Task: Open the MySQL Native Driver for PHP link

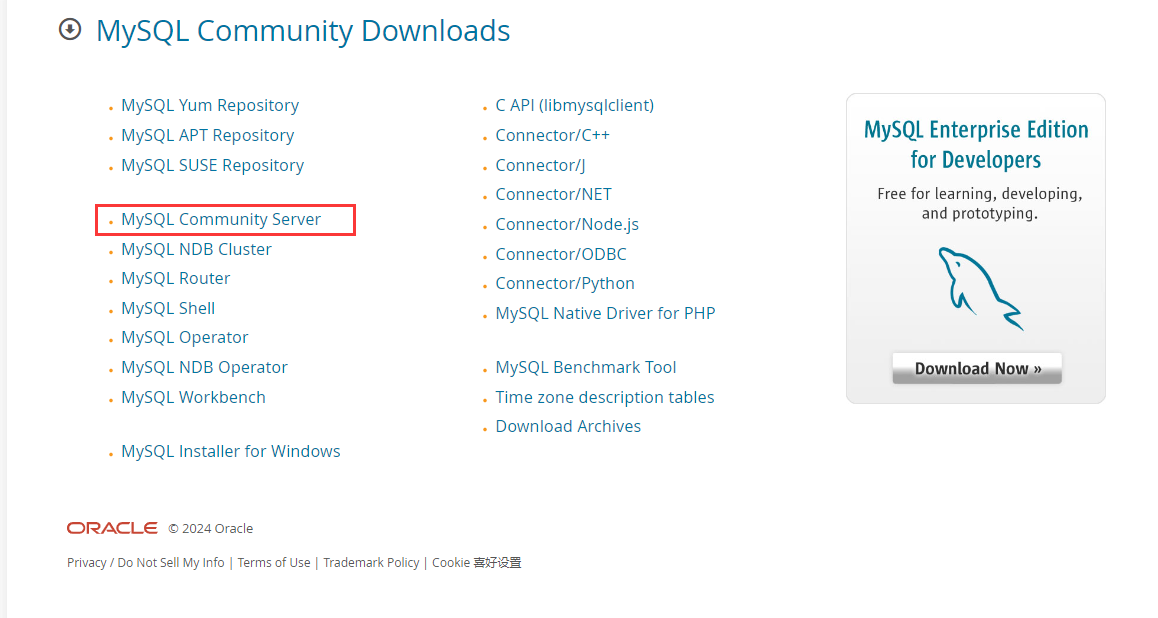Action: coord(605,313)
